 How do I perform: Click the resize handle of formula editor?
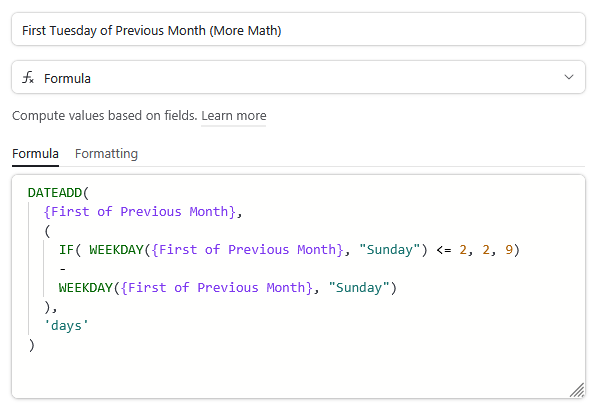click(576, 390)
